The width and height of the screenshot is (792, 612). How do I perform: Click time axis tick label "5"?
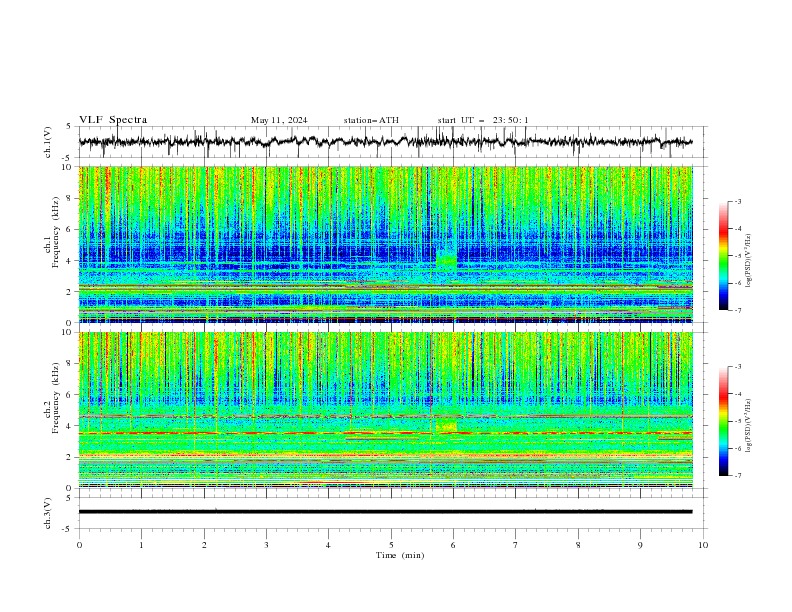point(391,545)
